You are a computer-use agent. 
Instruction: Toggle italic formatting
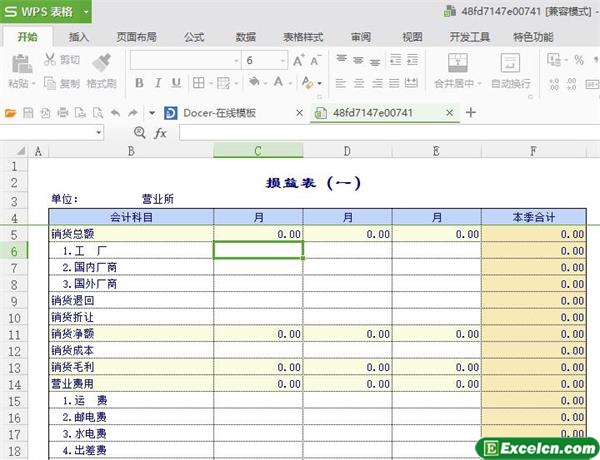coord(158,83)
